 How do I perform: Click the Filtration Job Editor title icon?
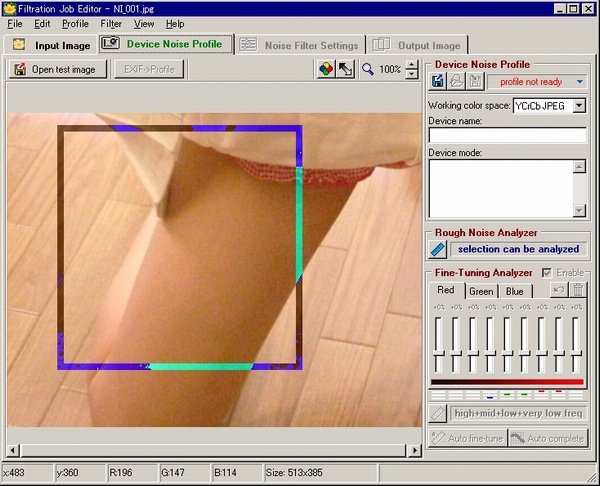point(9,8)
